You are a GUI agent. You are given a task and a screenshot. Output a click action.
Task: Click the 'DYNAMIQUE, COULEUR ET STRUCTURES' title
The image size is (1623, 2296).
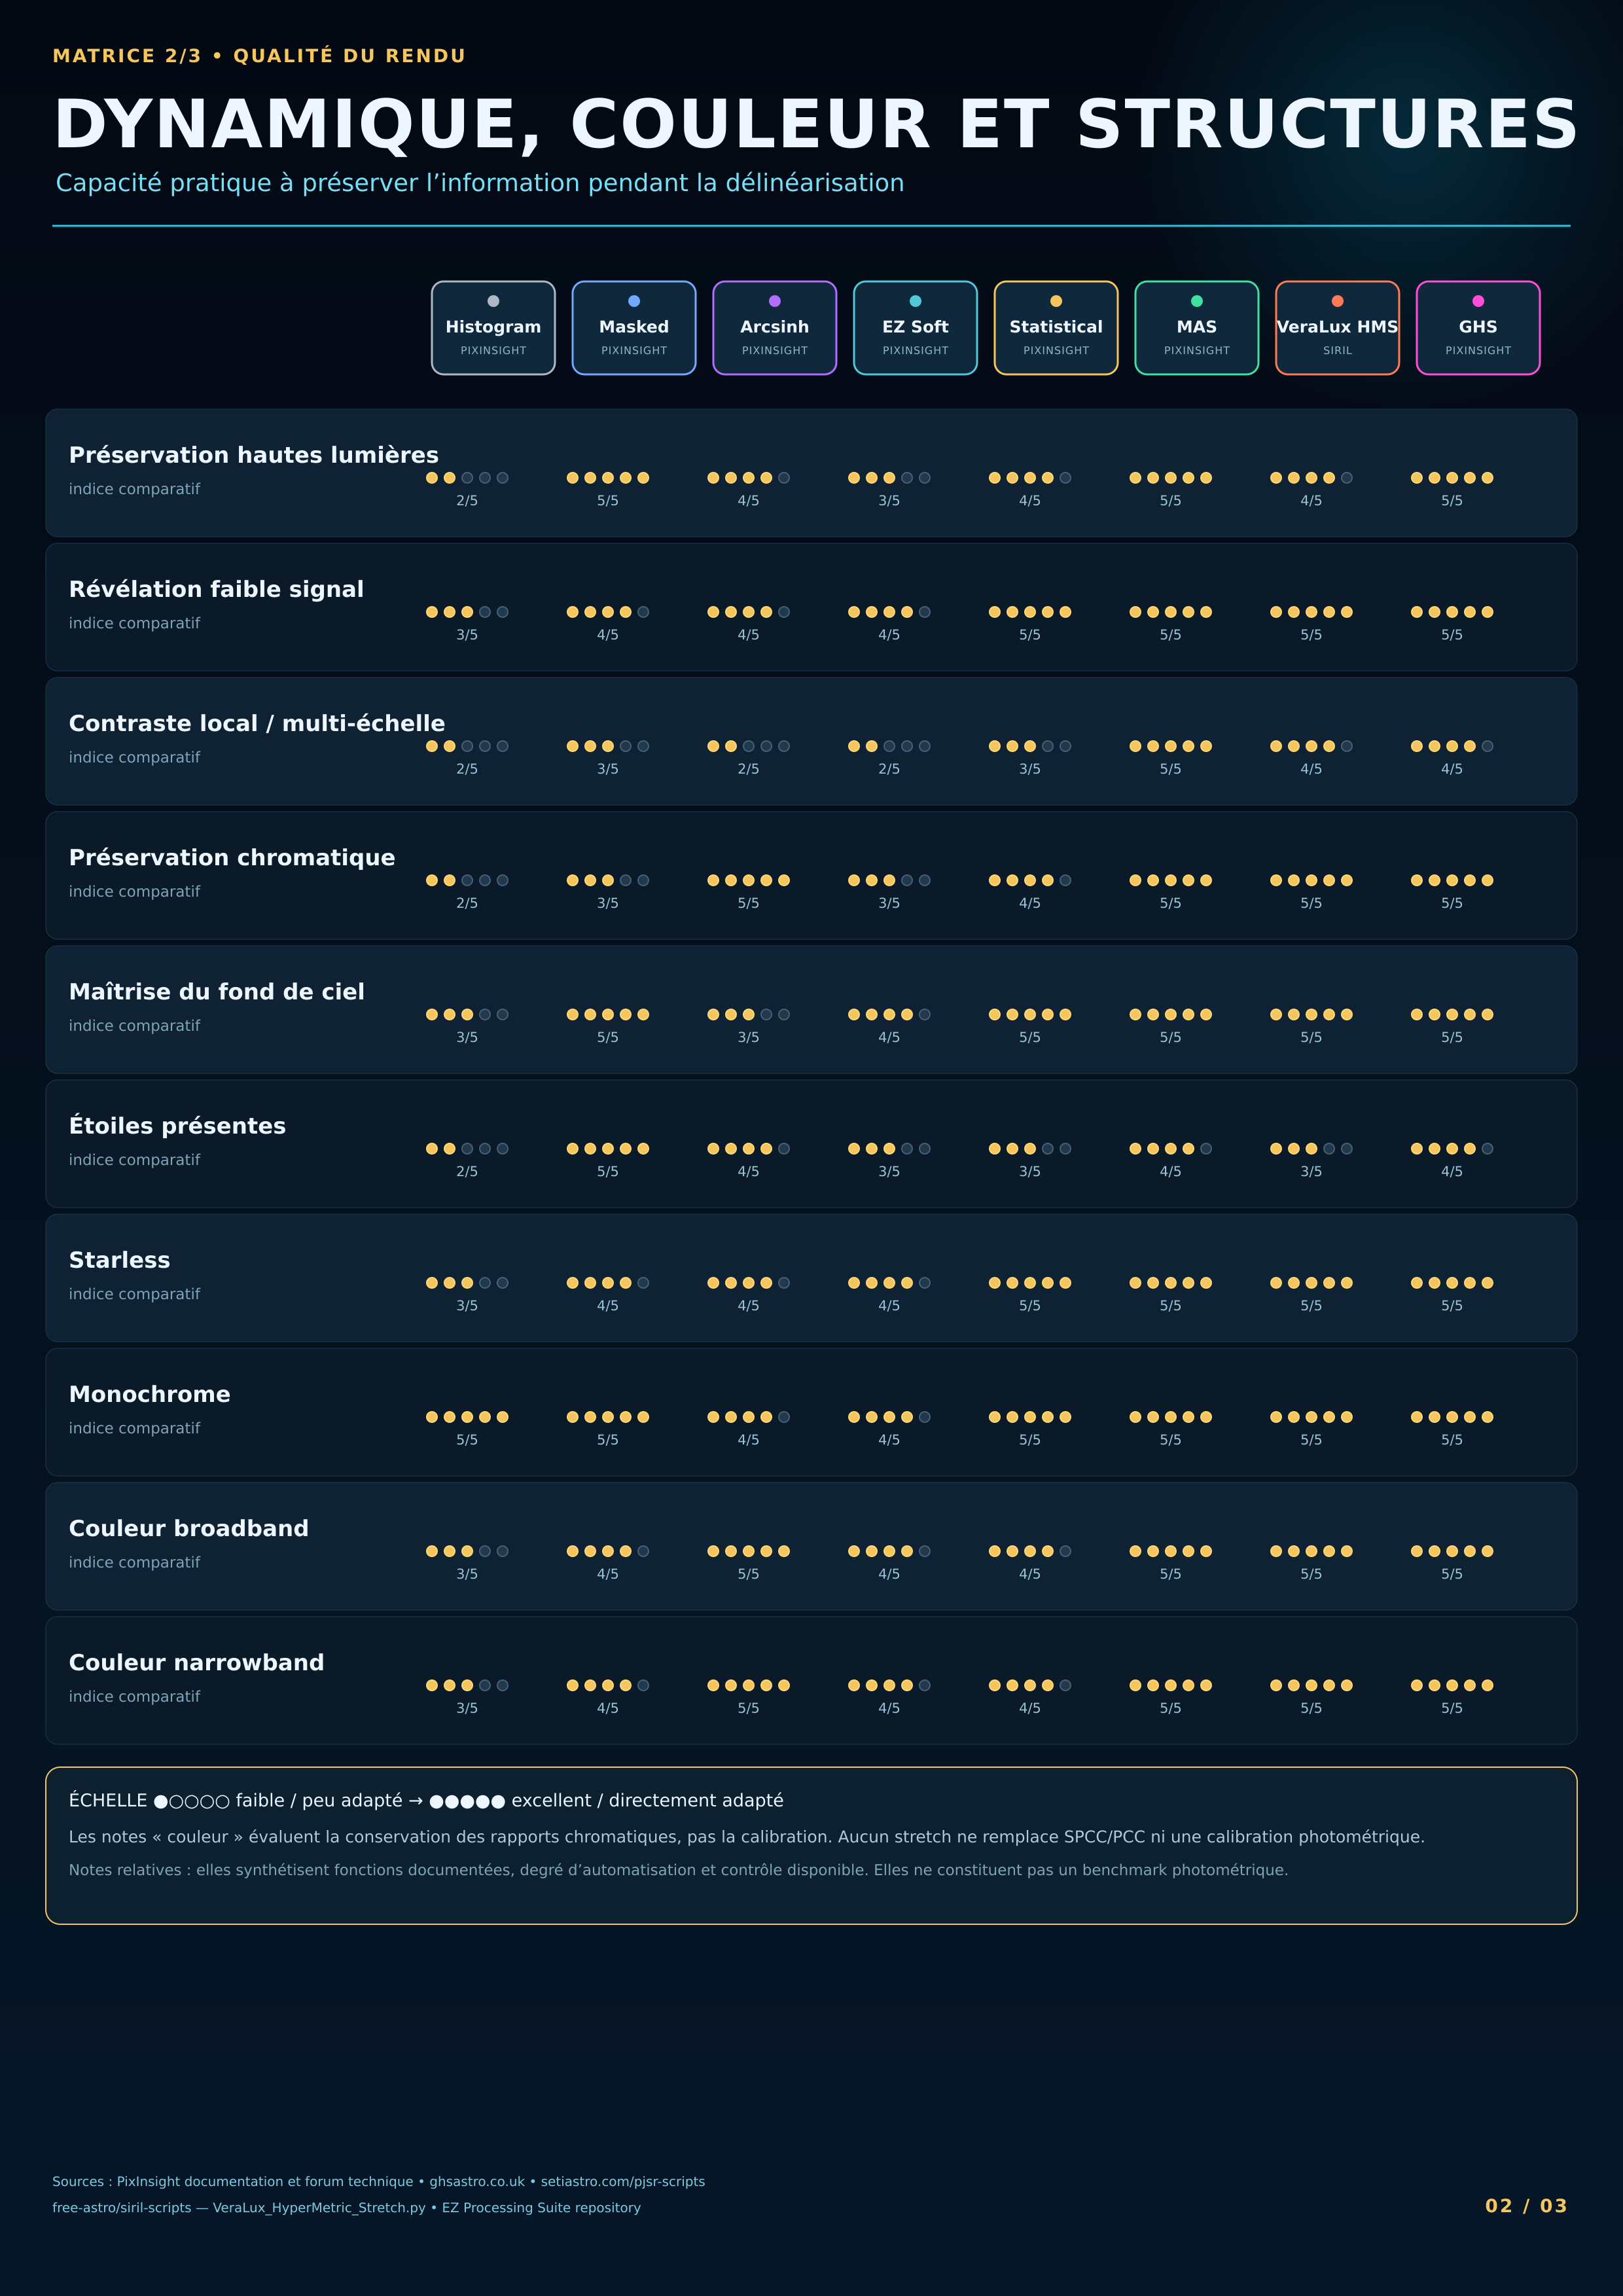tap(816, 125)
